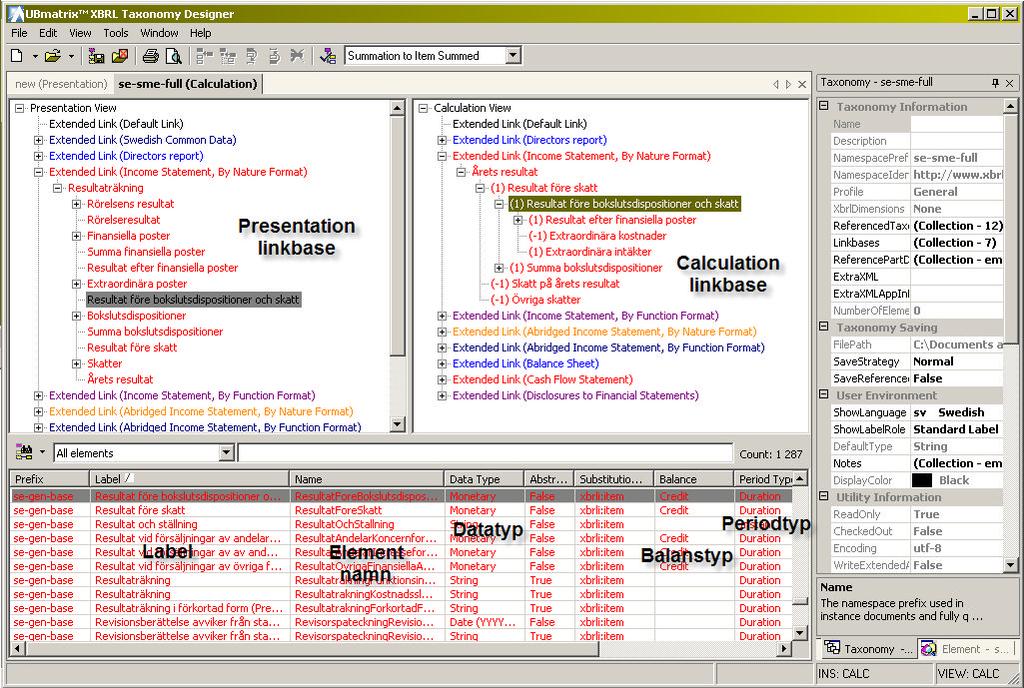Image resolution: width=1024 pixels, height=688 pixels.
Task: Click Linkbases (Collection - 7) property value
Action: click(957, 242)
